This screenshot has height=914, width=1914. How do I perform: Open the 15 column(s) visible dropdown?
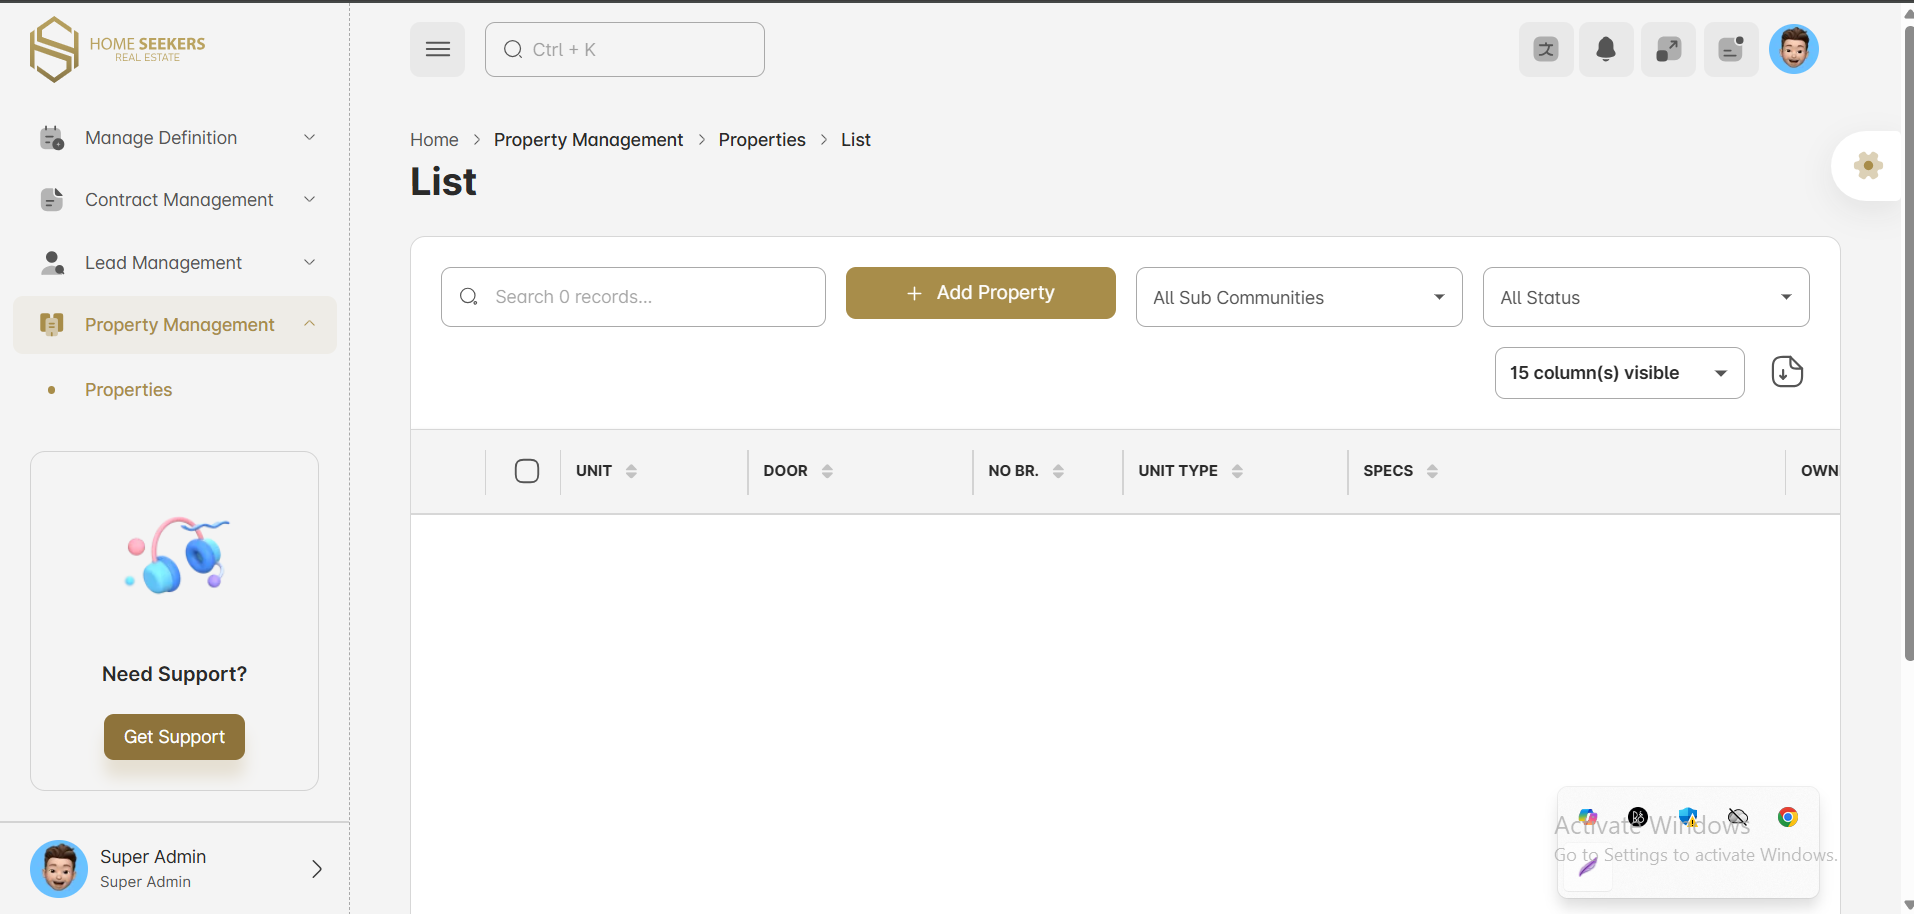tap(1618, 373)
